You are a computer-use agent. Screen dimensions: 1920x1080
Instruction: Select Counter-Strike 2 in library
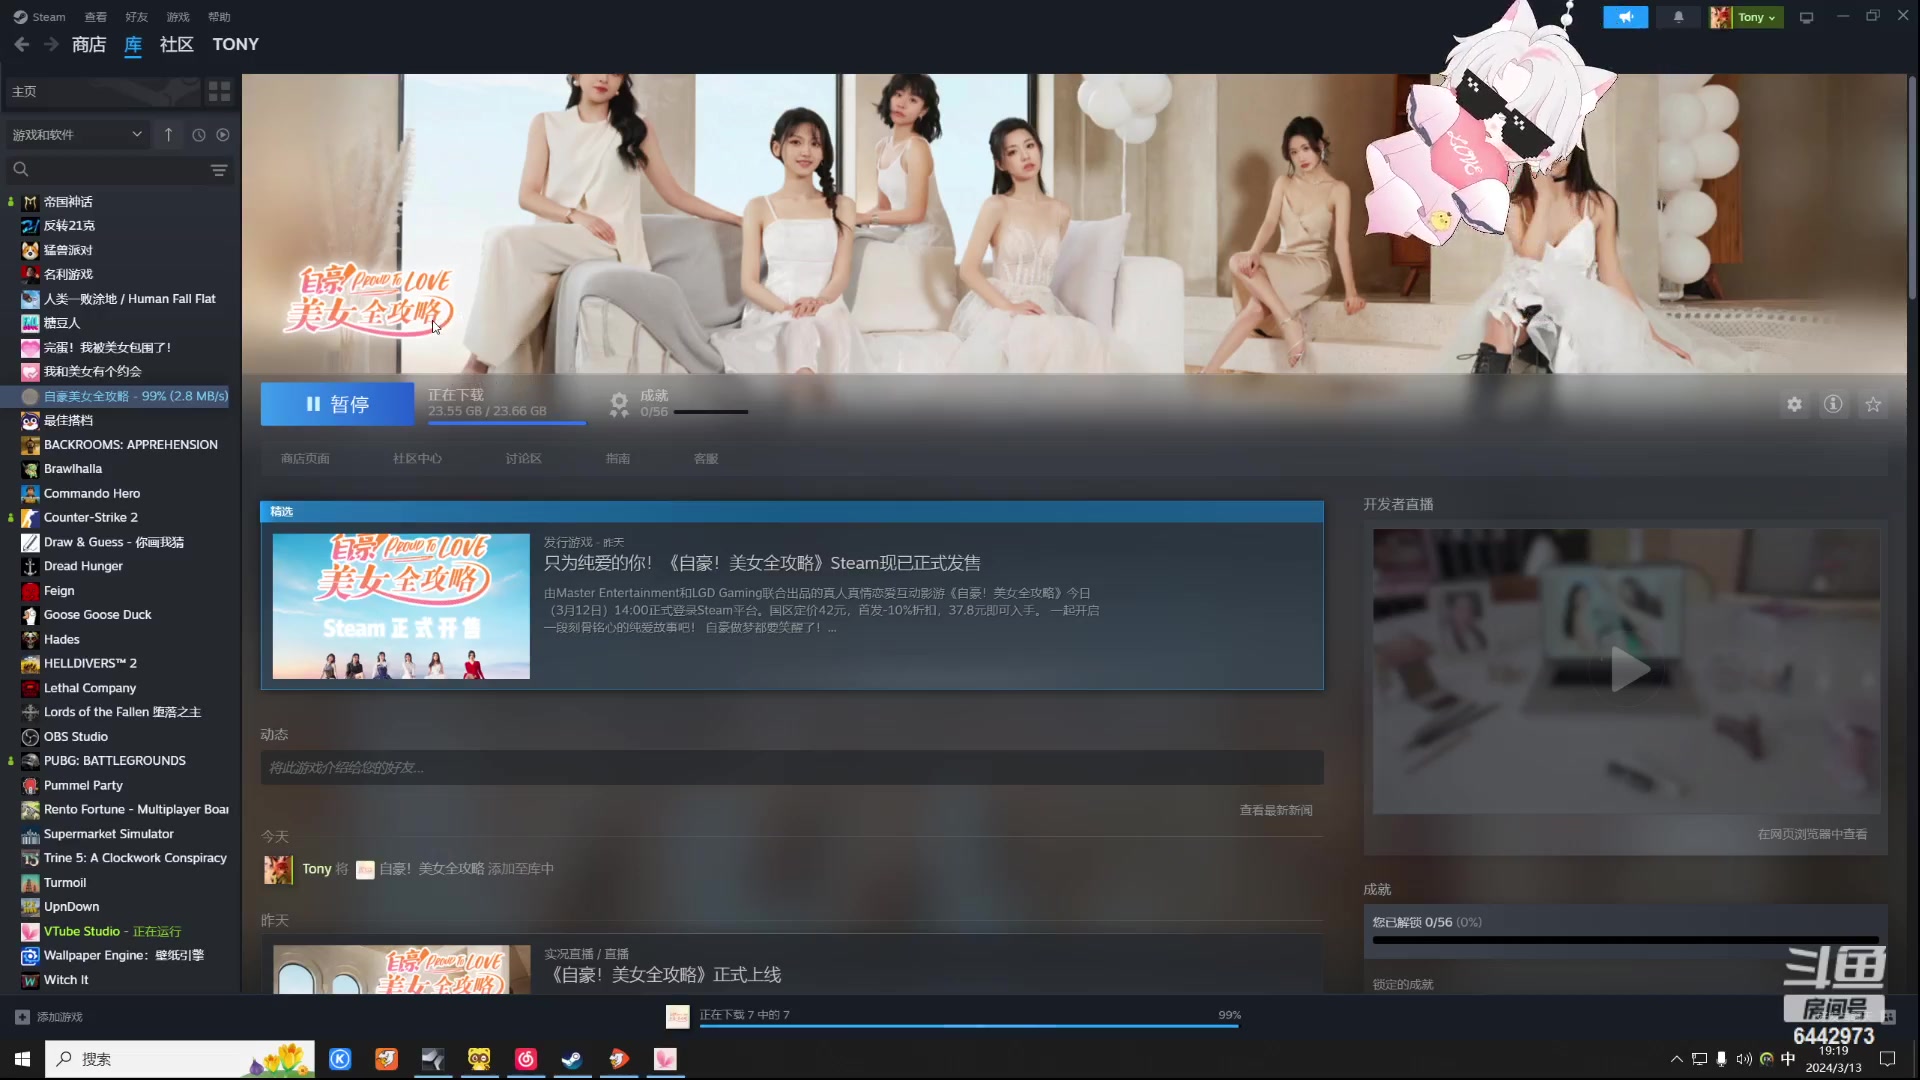pos(91,517)
